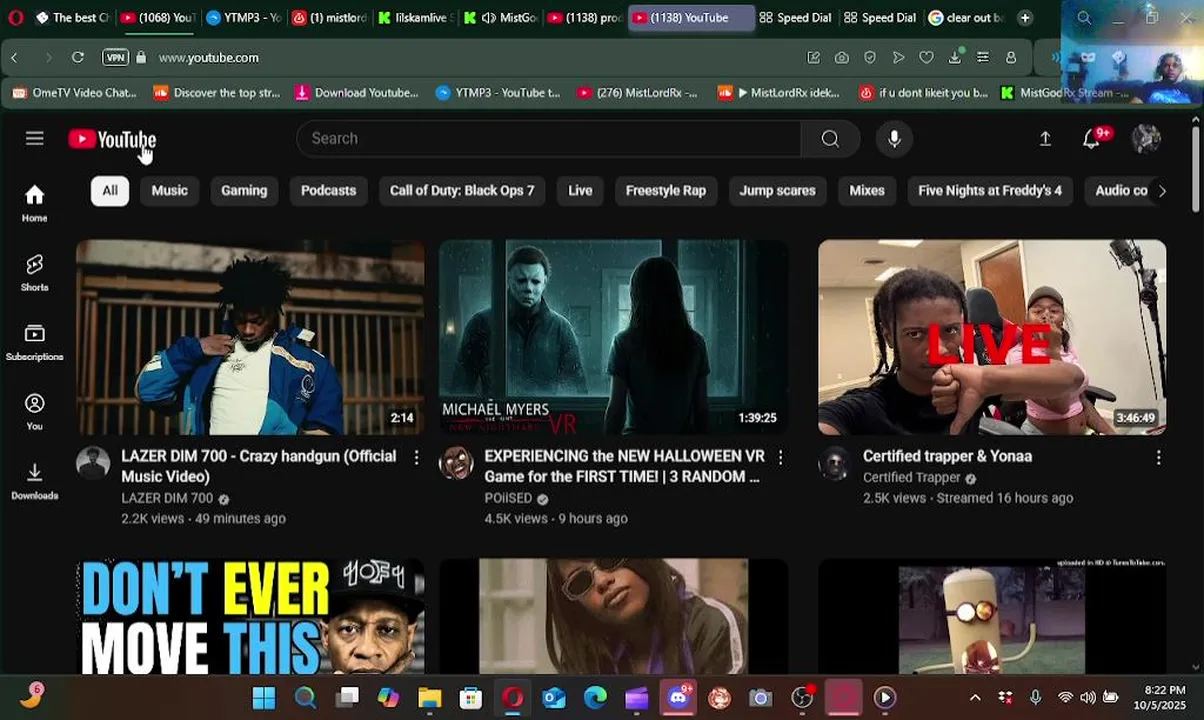Click the Opera menu logo
The height and width of the screenshot is (720, 1204).
pos(15,18)
